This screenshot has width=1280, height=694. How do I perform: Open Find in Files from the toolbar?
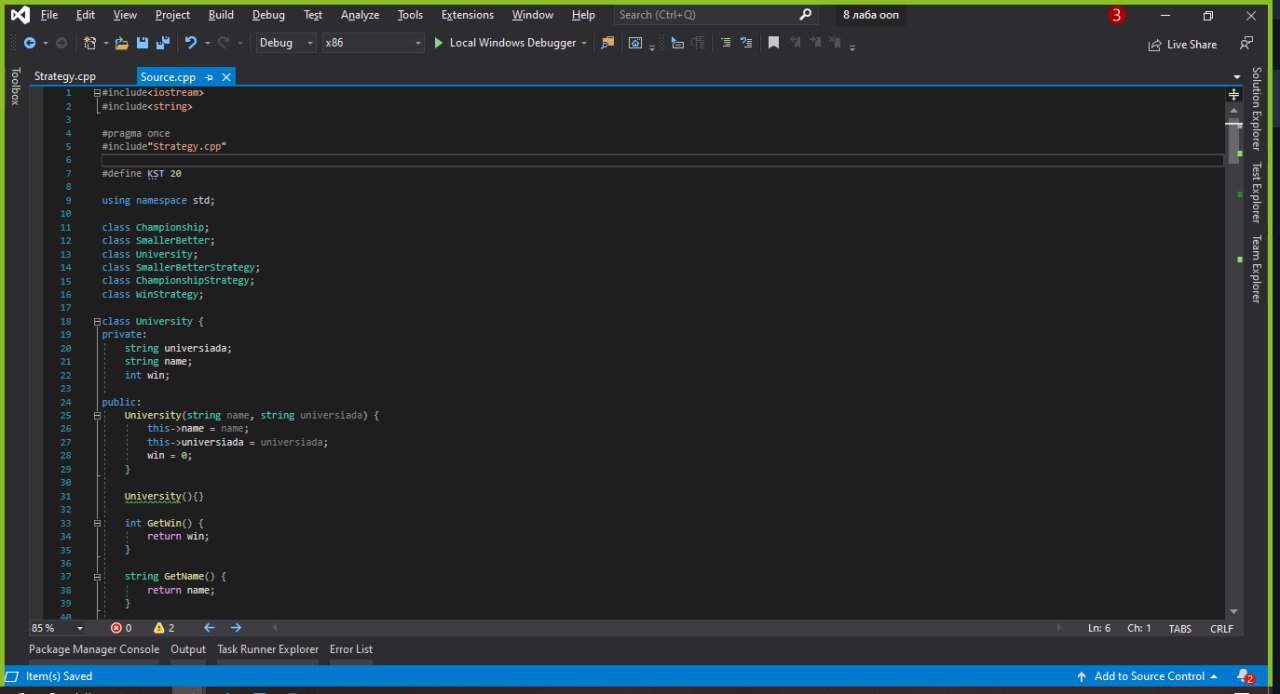[607, 43]
